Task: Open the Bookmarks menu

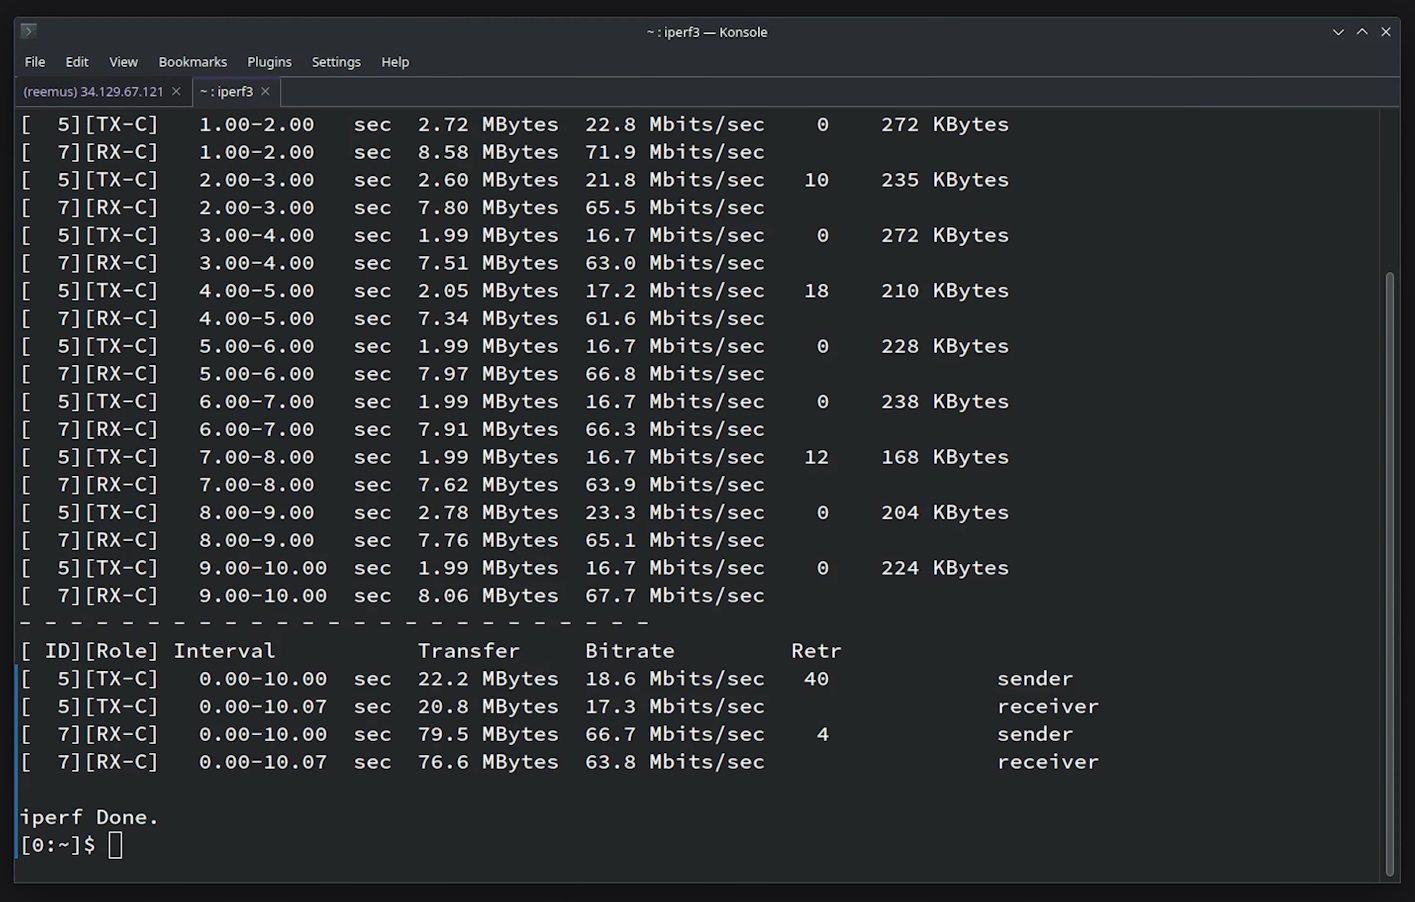Action: [193, 62]
